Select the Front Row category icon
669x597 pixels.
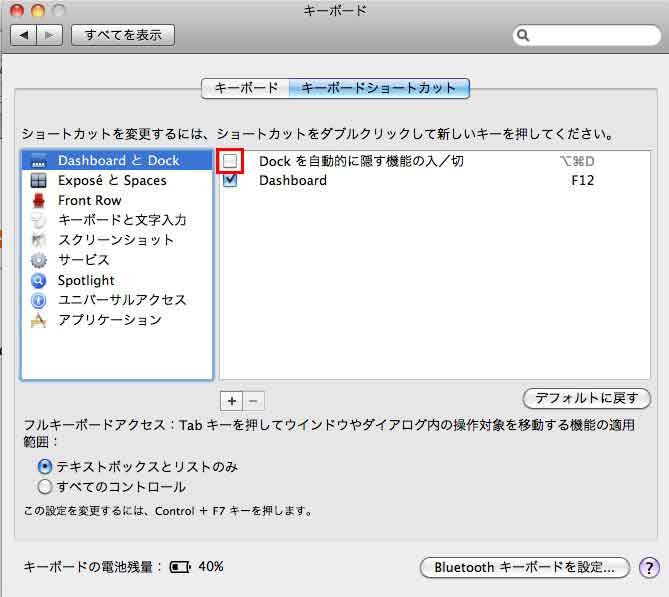tap(39, 200)
